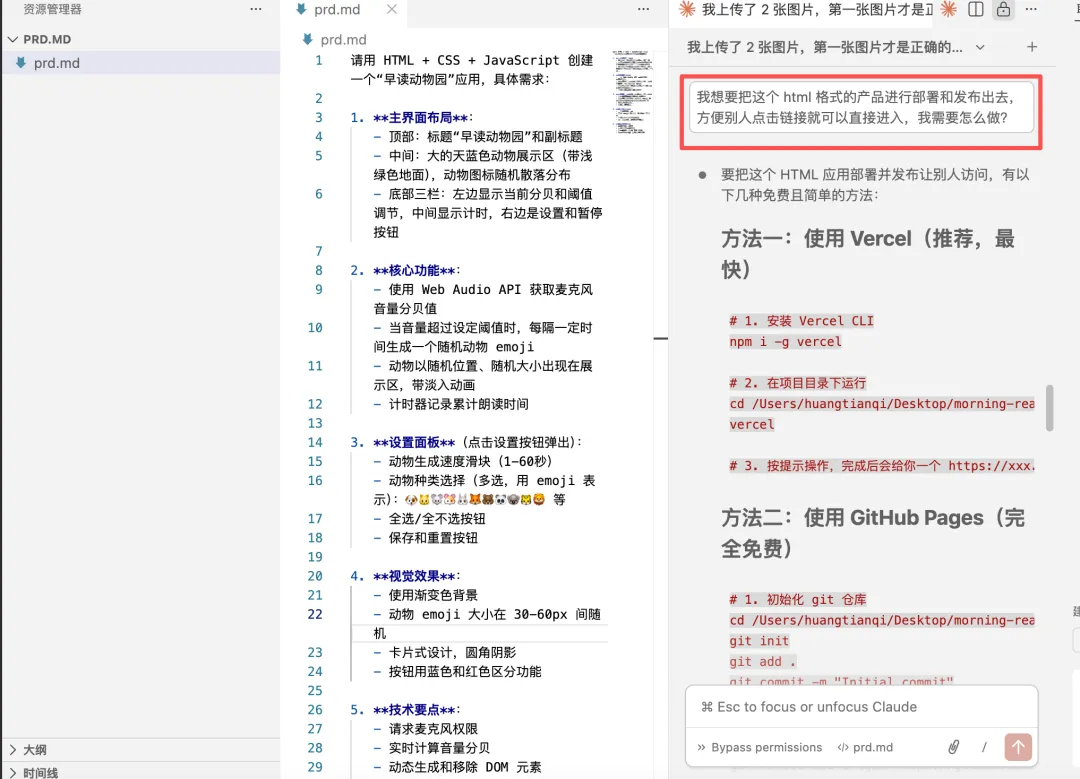This screenshot has height=779, width=1080.
Task: Split the editor with layout icon
Action: [x=975, y=9]
